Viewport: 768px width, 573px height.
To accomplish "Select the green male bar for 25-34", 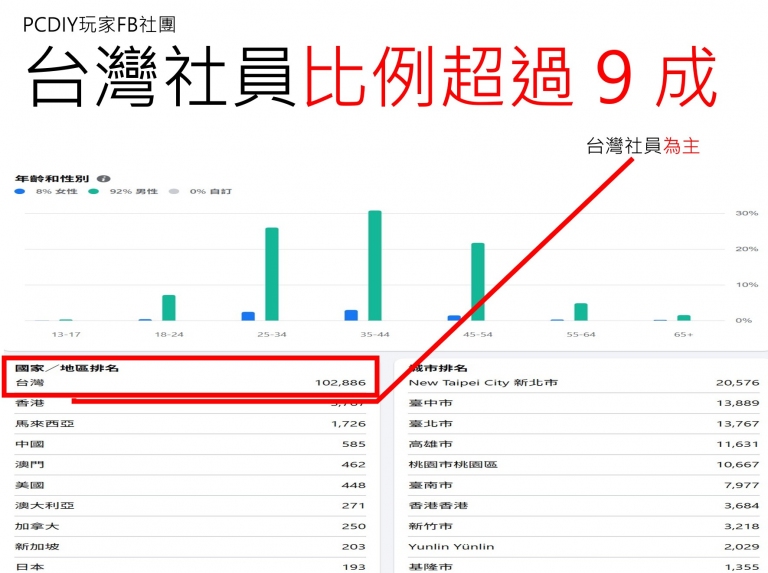I will tap(271, 274).
